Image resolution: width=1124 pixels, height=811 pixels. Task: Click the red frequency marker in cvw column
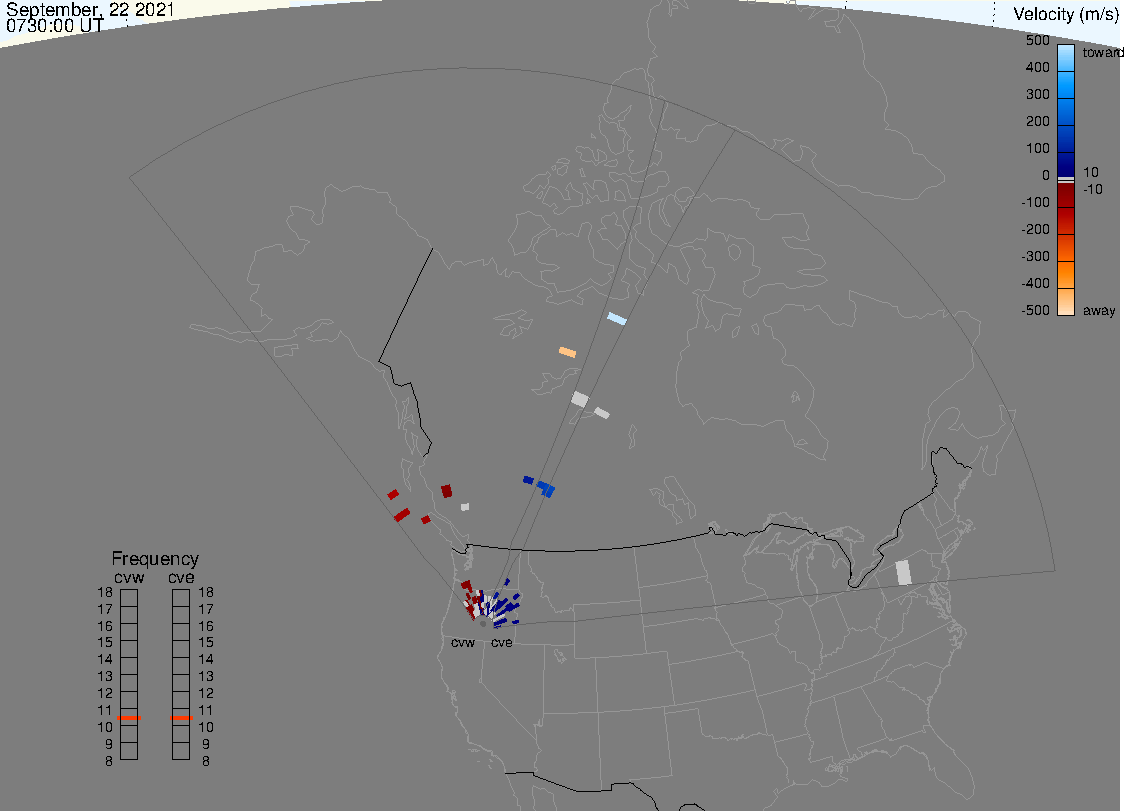(129, 717)
